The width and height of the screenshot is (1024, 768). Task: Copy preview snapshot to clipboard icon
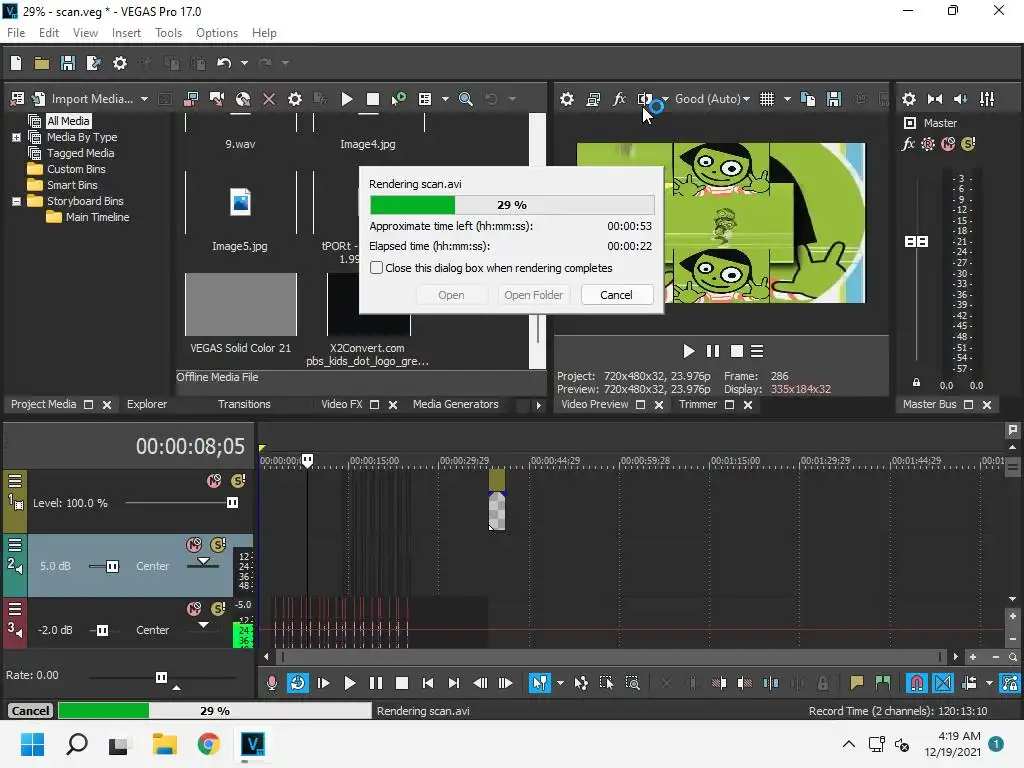[808, 99]
